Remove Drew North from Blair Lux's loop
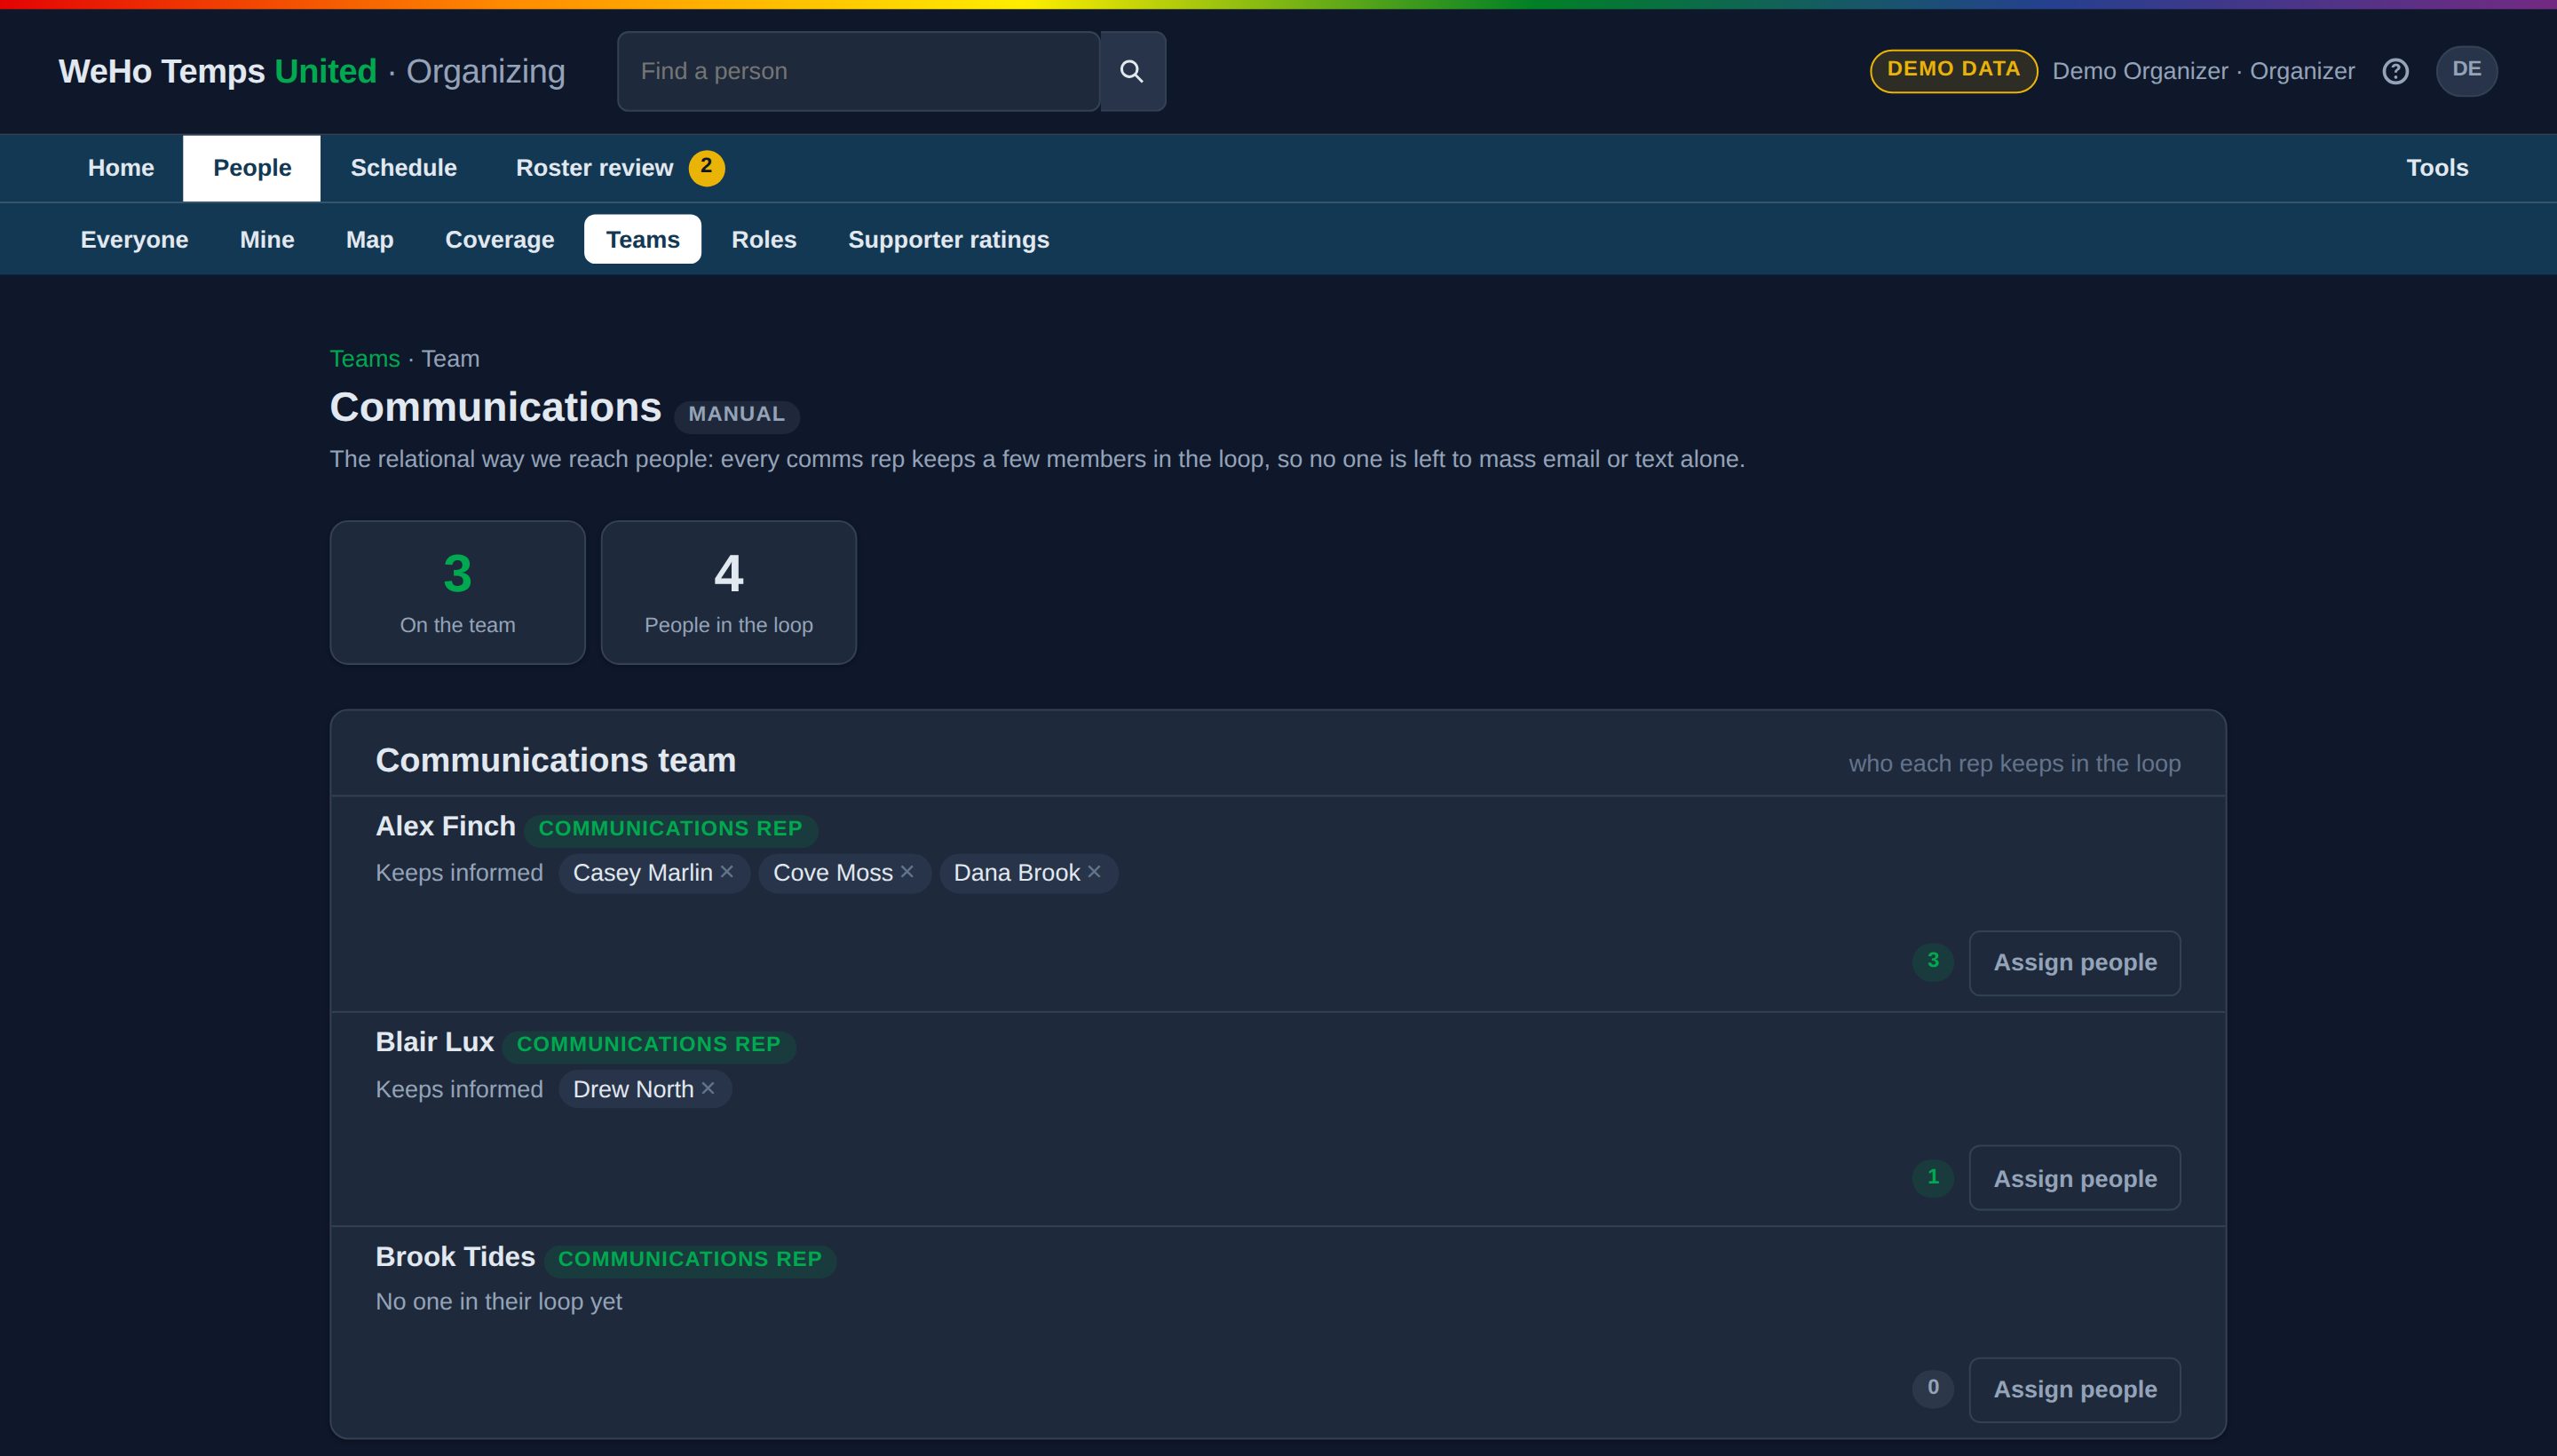 pos(708,1088)
